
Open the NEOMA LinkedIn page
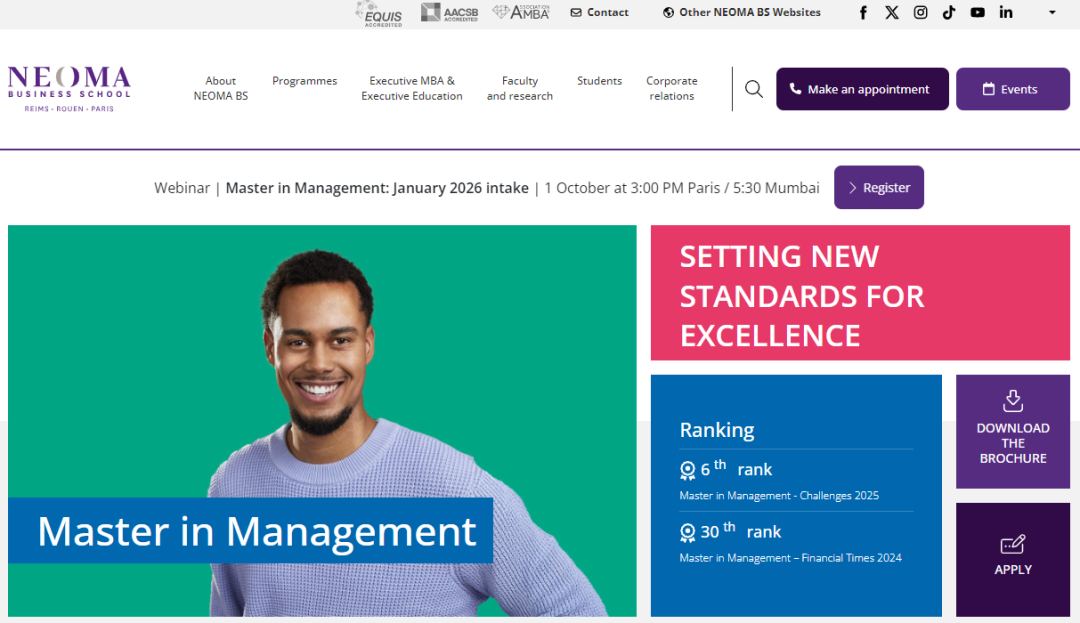1006,12
